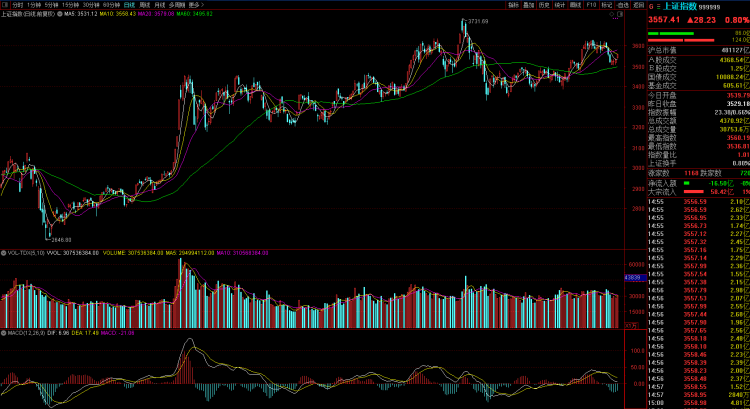The width and height of the screenshot is (750, 409).
Task: Click the red G icon beside 上证指数
Action: coord(651,6)
